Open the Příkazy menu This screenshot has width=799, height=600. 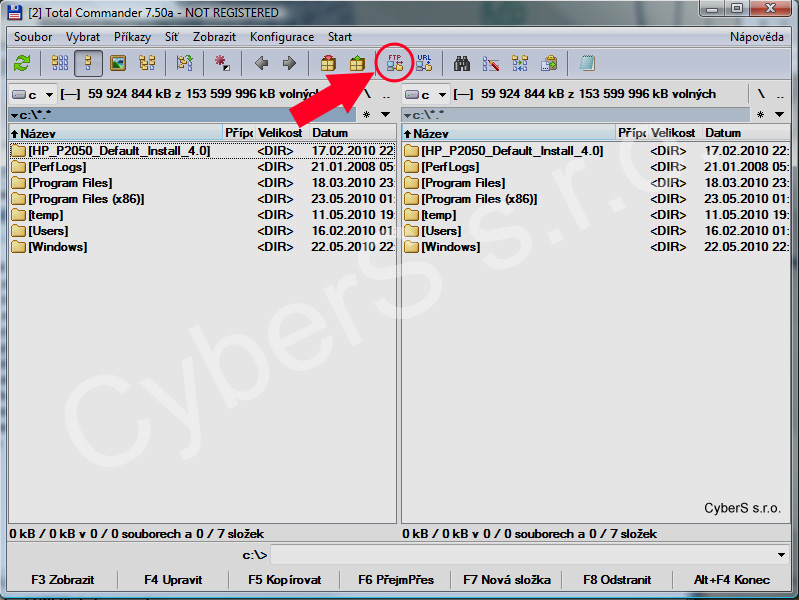(x=132, y=37)
